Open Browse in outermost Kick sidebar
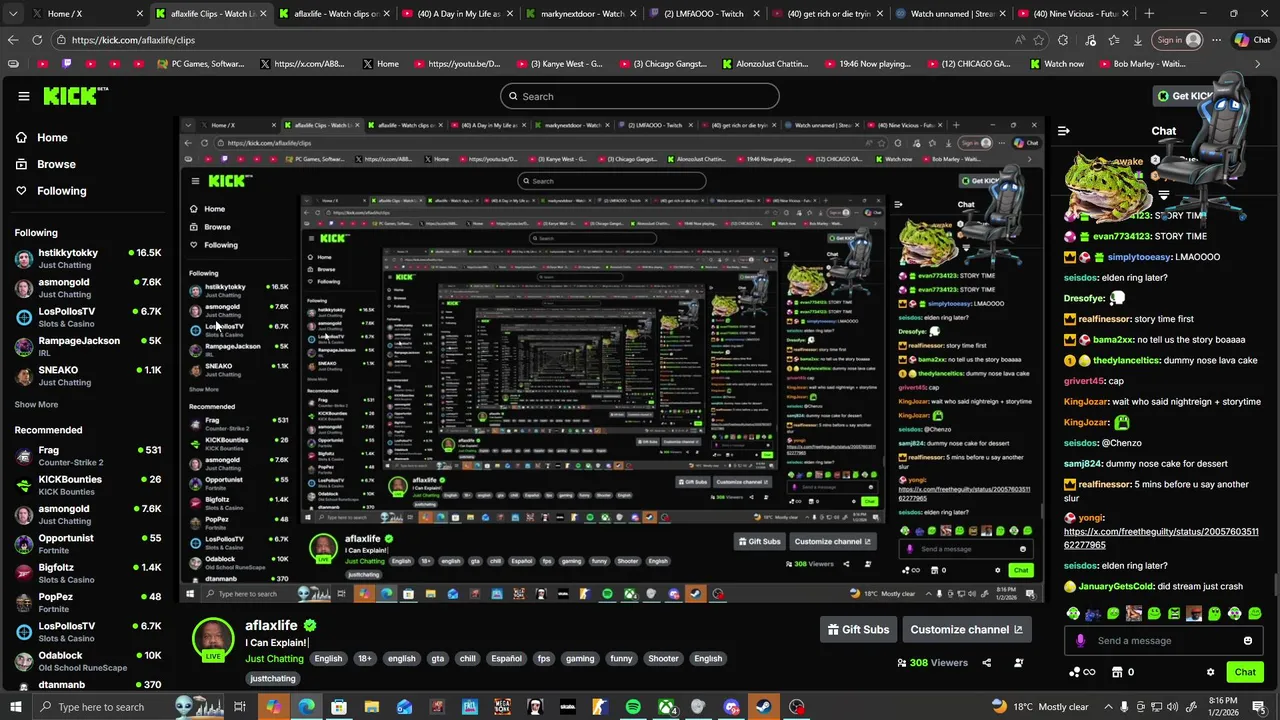This screenshot has height=720, width=1280. [x=45, y=164]
